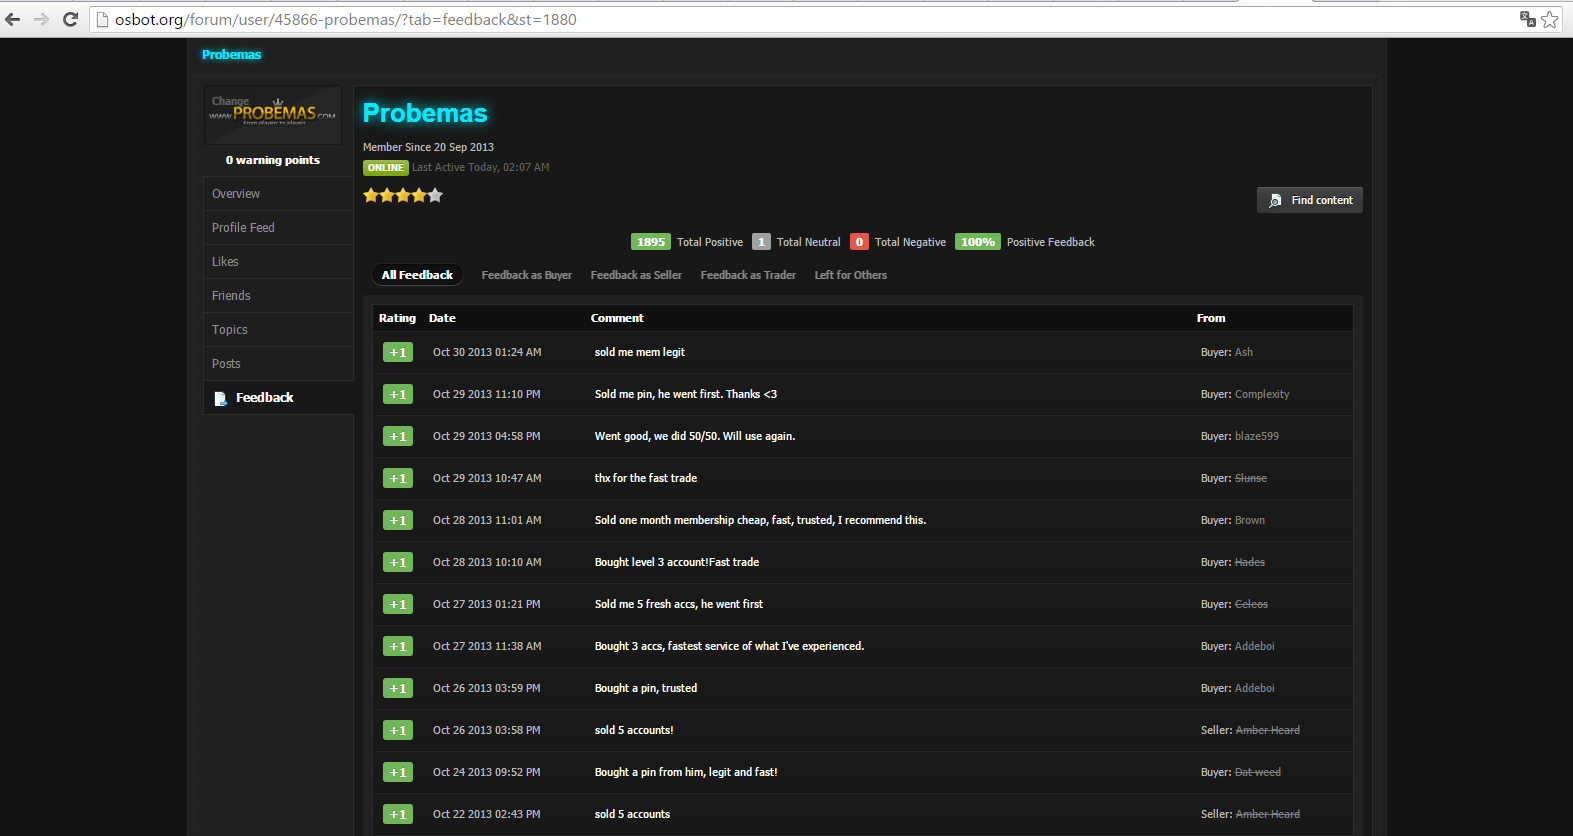Switch to the Feedback as Seller tab
This screenshot has height=836, width=1573.
point(636,275)
